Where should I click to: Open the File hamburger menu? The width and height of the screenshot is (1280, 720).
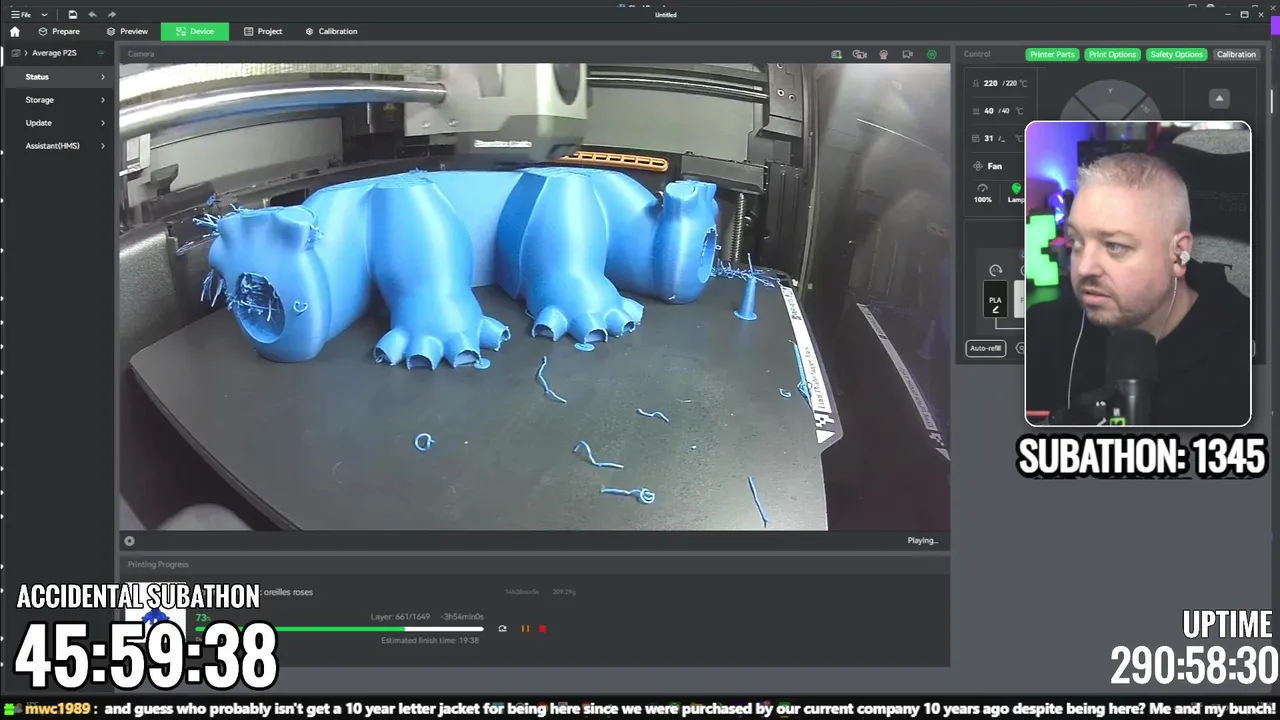pyautogui.click(x=20, y=14)
